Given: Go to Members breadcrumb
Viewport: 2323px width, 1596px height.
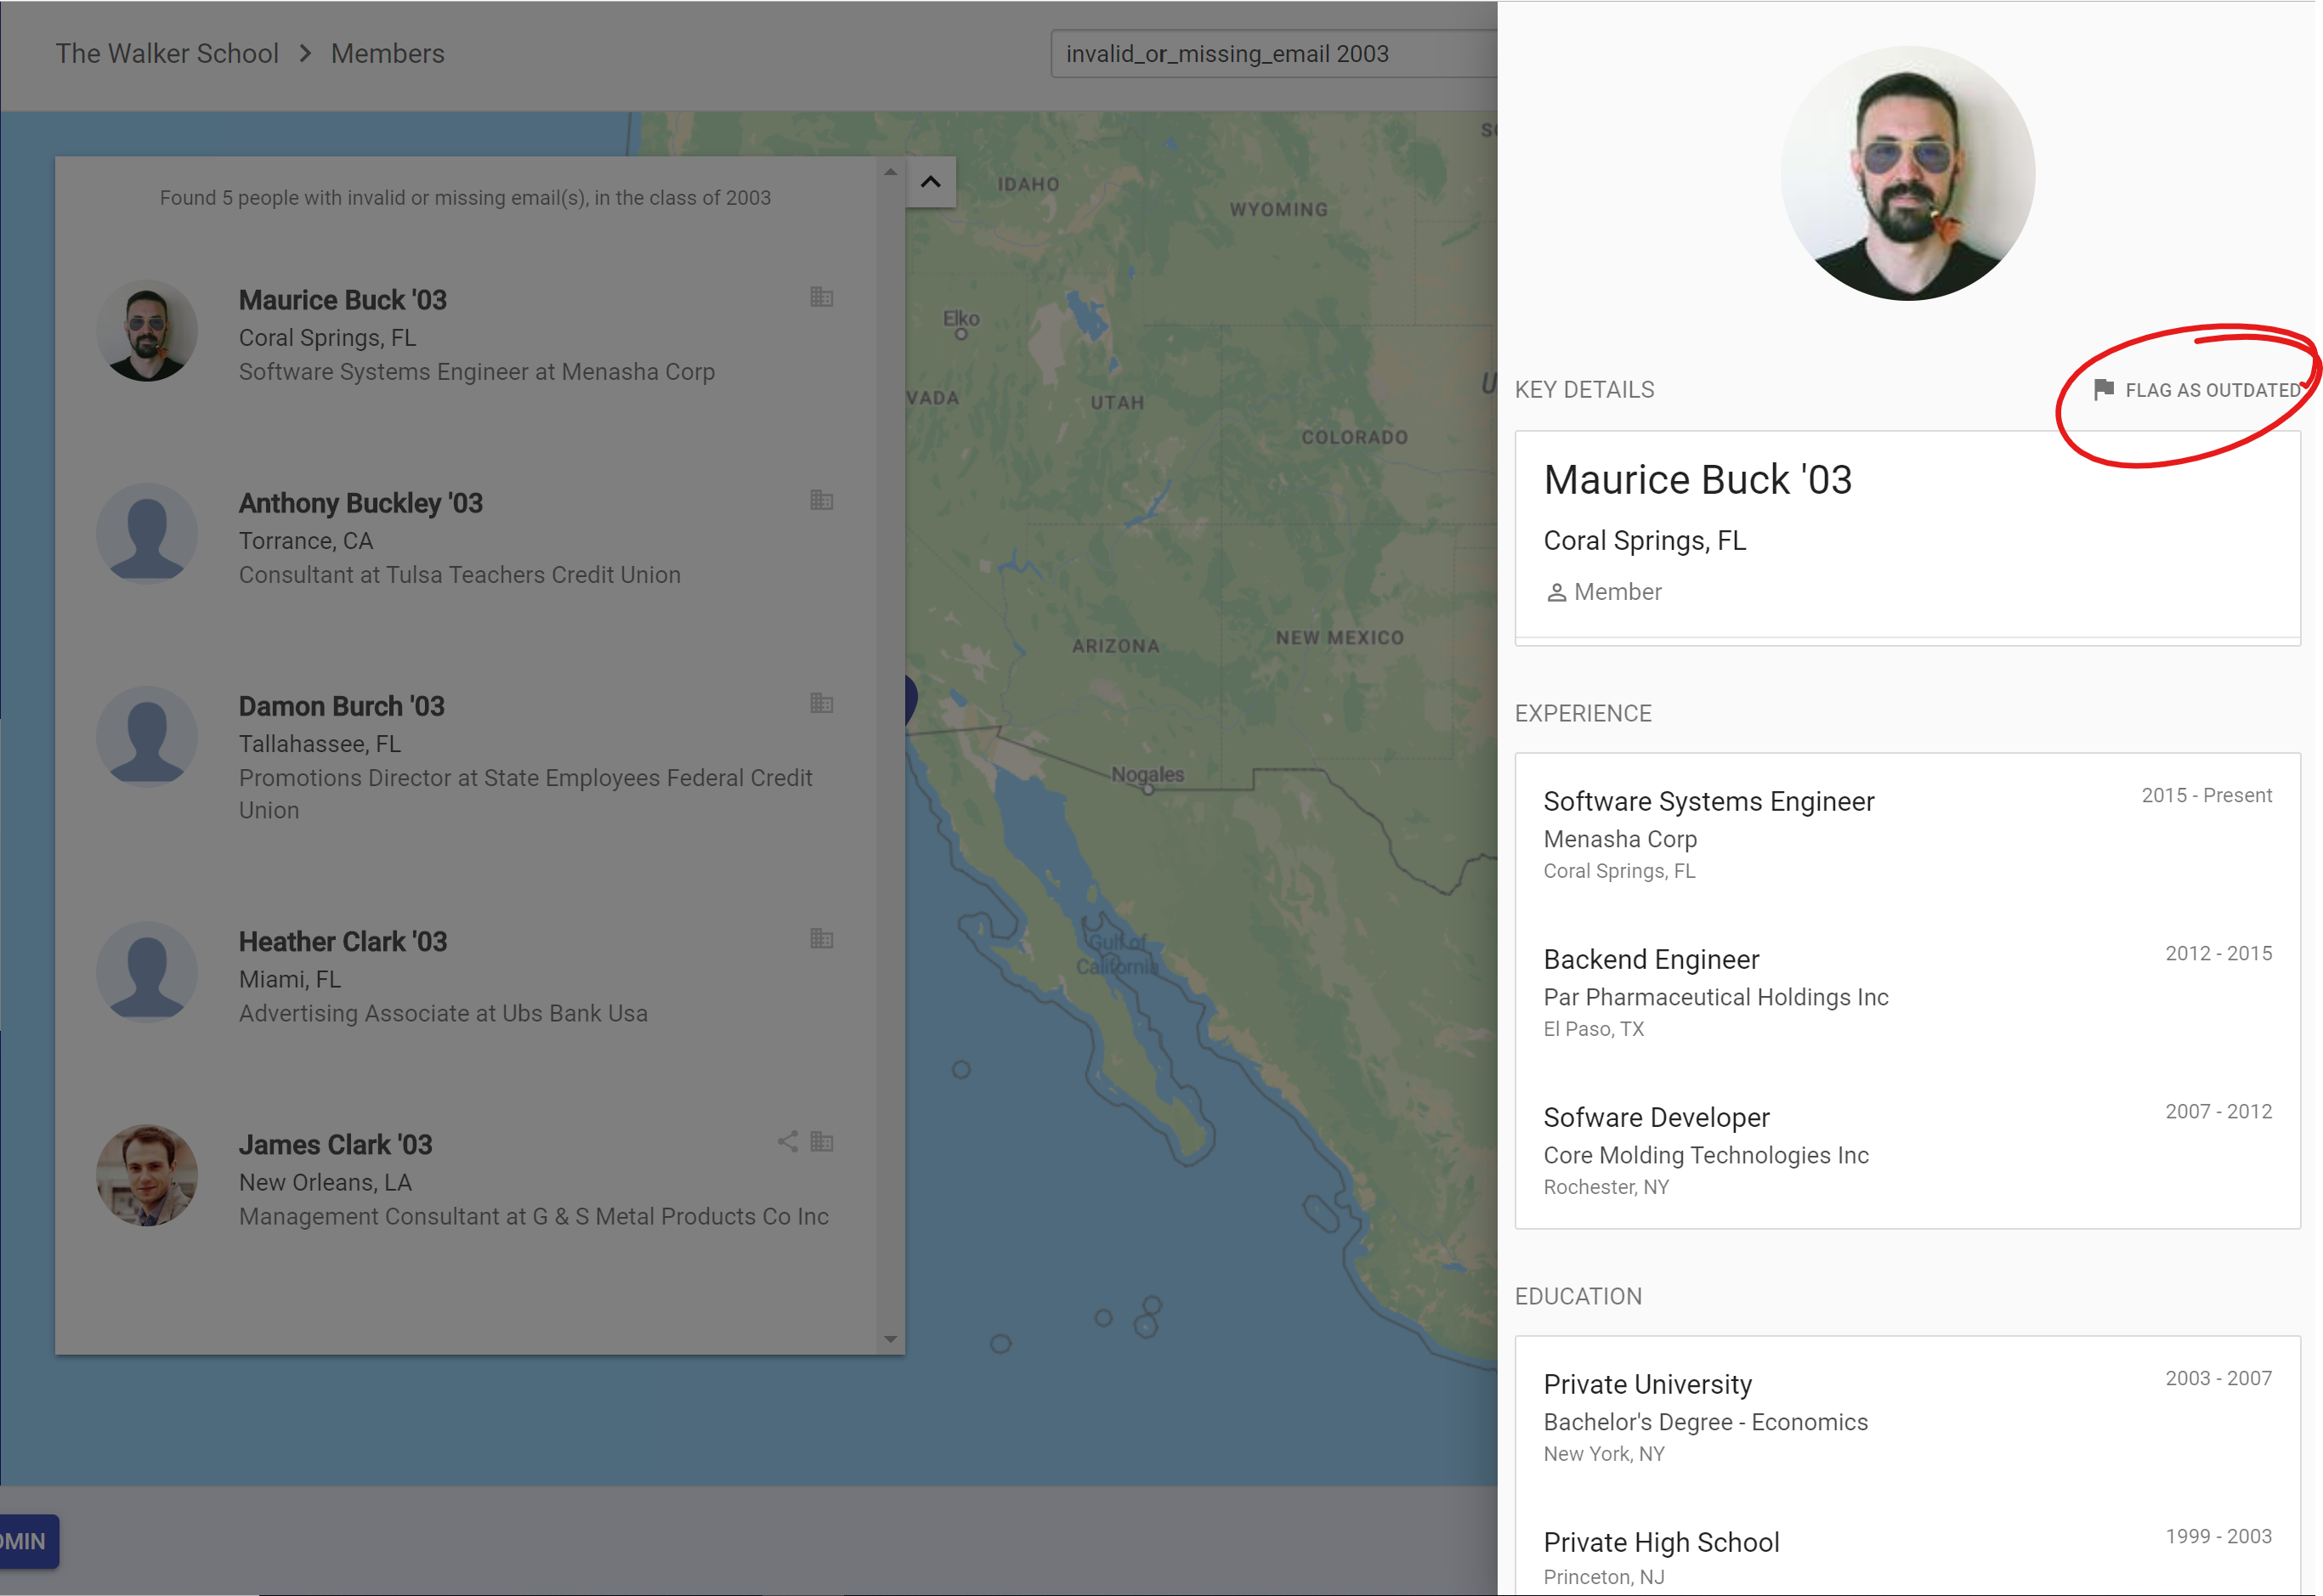Looking at the screenshot, I should point(387,54).
